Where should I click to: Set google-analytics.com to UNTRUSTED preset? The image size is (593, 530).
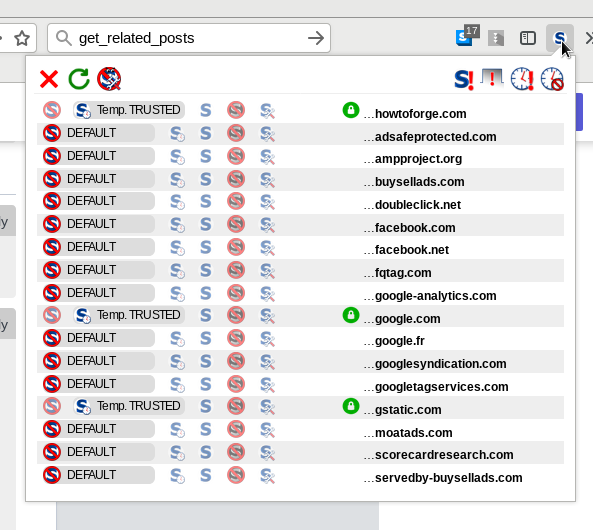(x=236, y=293)
